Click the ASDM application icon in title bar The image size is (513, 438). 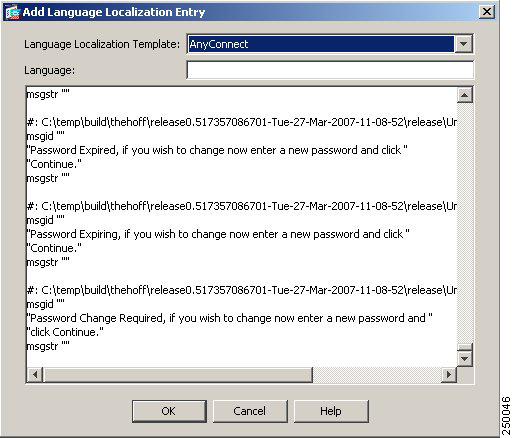[12, 13]
